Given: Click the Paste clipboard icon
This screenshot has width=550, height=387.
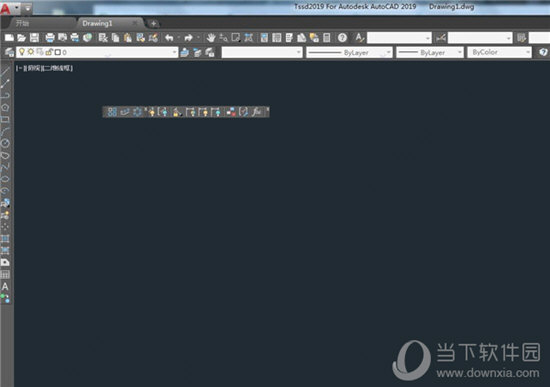Looking at the screenshot, I should click(x=128, y=38).
